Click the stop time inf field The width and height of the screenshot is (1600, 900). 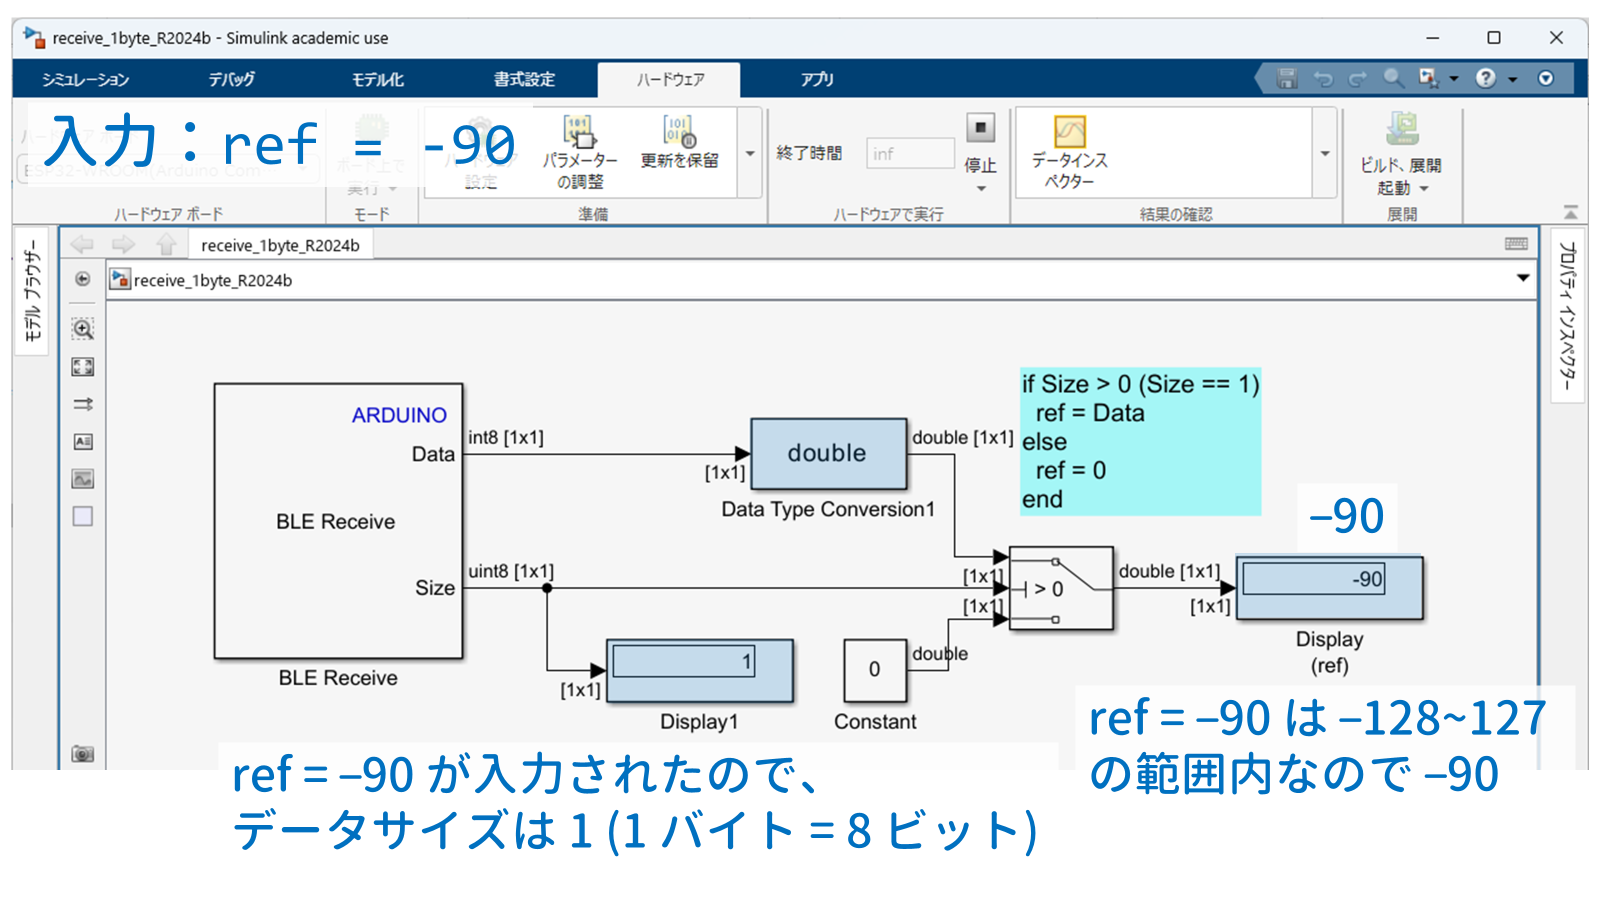click(x=910, y=153)
